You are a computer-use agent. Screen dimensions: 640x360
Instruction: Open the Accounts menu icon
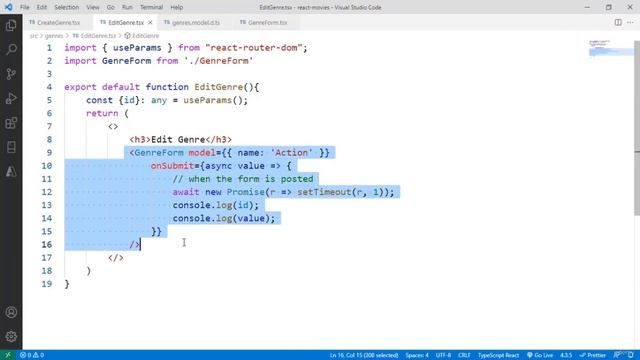(x=11, y=312)
